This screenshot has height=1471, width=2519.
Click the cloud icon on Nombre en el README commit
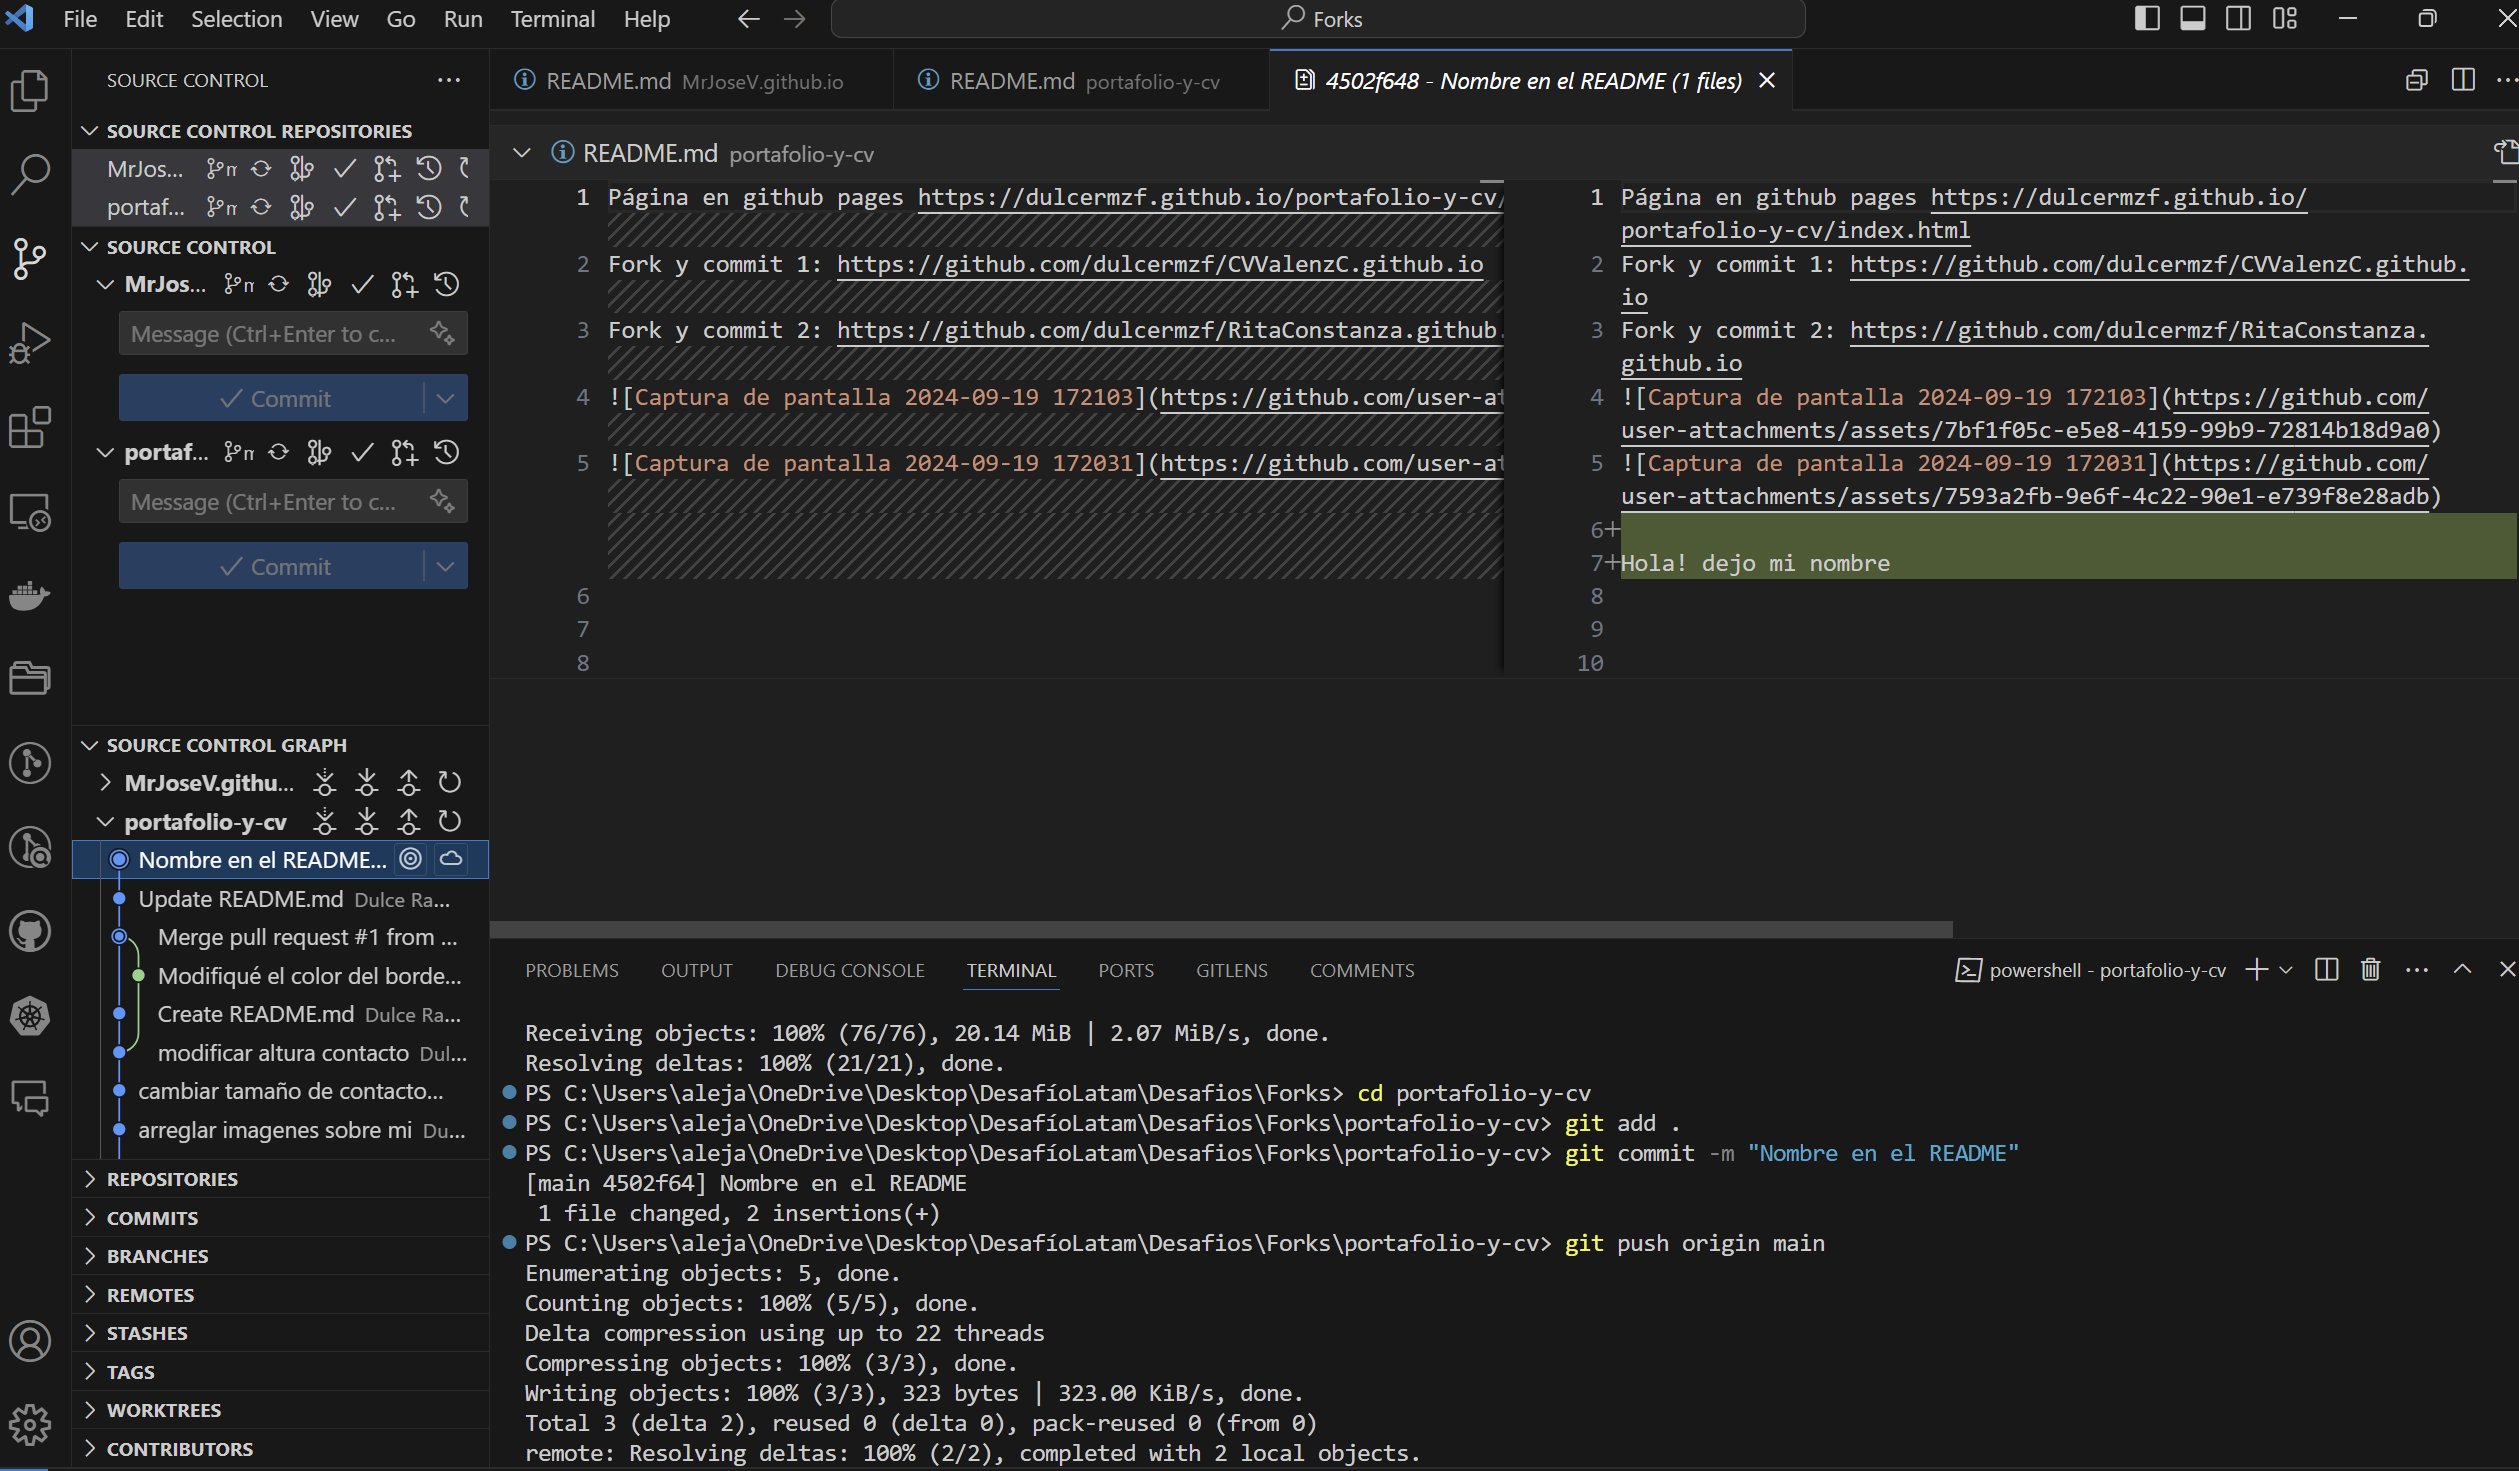[452, 859]
